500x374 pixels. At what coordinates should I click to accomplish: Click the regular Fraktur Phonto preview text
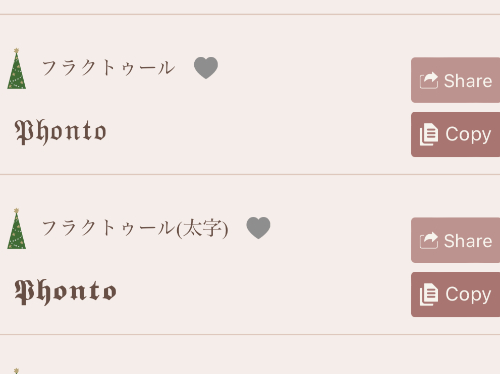61,132
